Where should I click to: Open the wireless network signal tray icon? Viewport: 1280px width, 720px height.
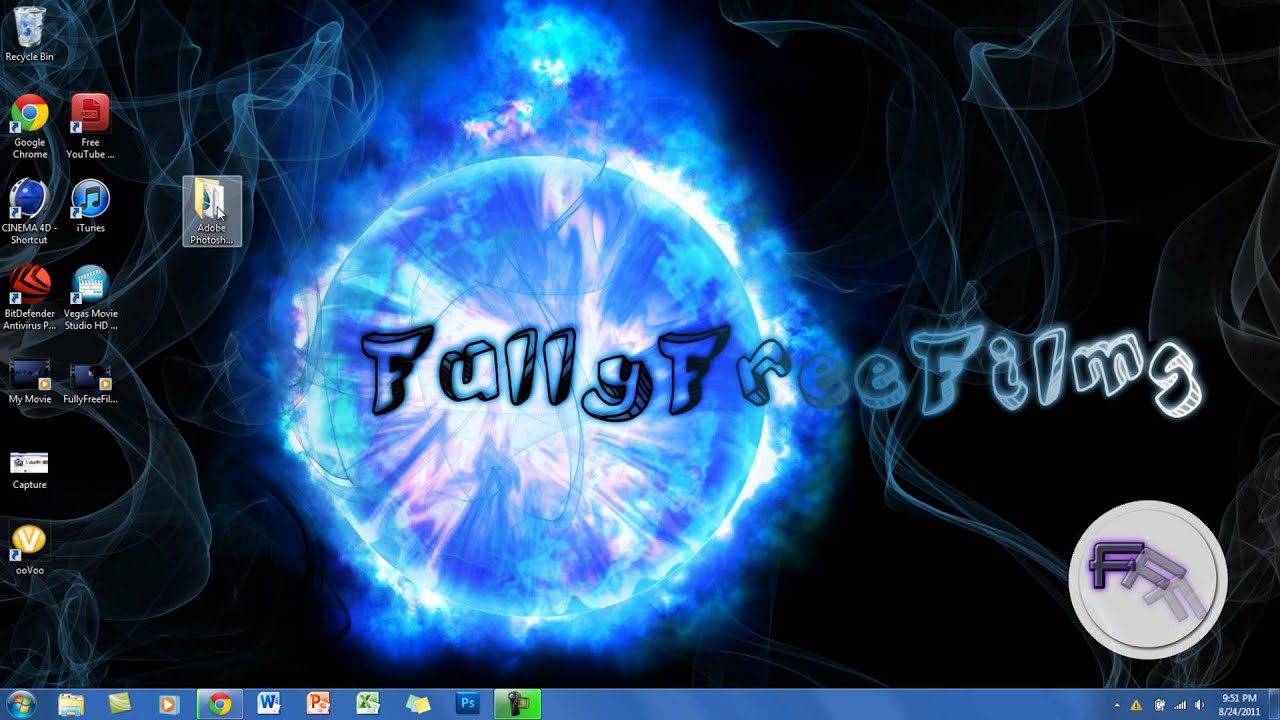pyautogui.click(x=1179, y=705)
